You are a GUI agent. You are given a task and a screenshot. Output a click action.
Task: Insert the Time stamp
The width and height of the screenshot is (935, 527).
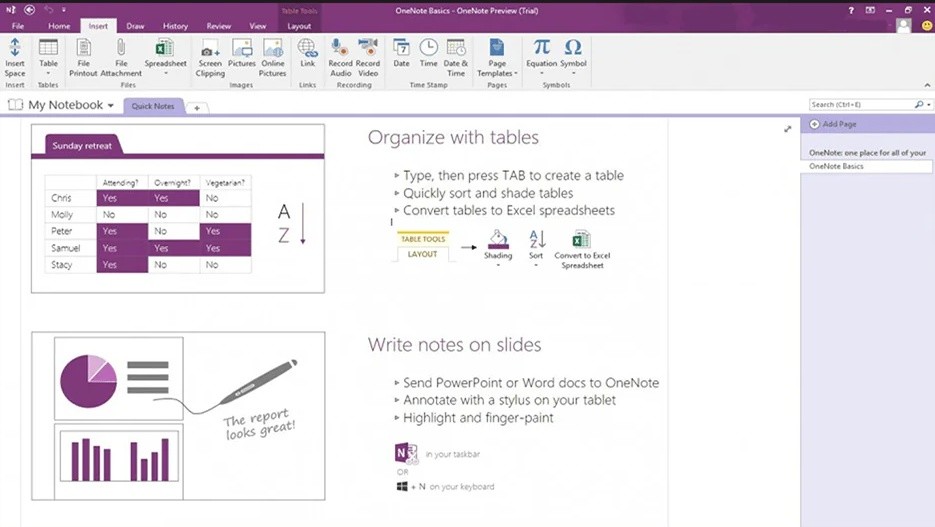click(x=428, y=52)
